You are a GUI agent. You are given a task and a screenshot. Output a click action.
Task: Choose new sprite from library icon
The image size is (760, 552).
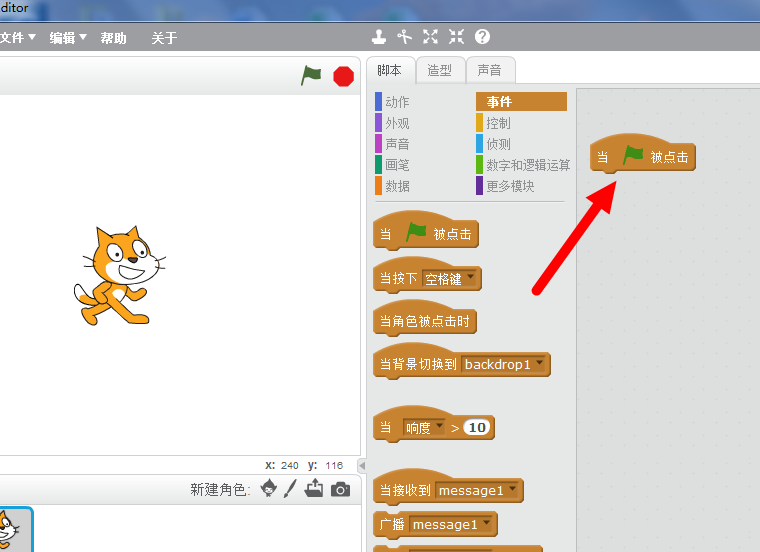269,489
